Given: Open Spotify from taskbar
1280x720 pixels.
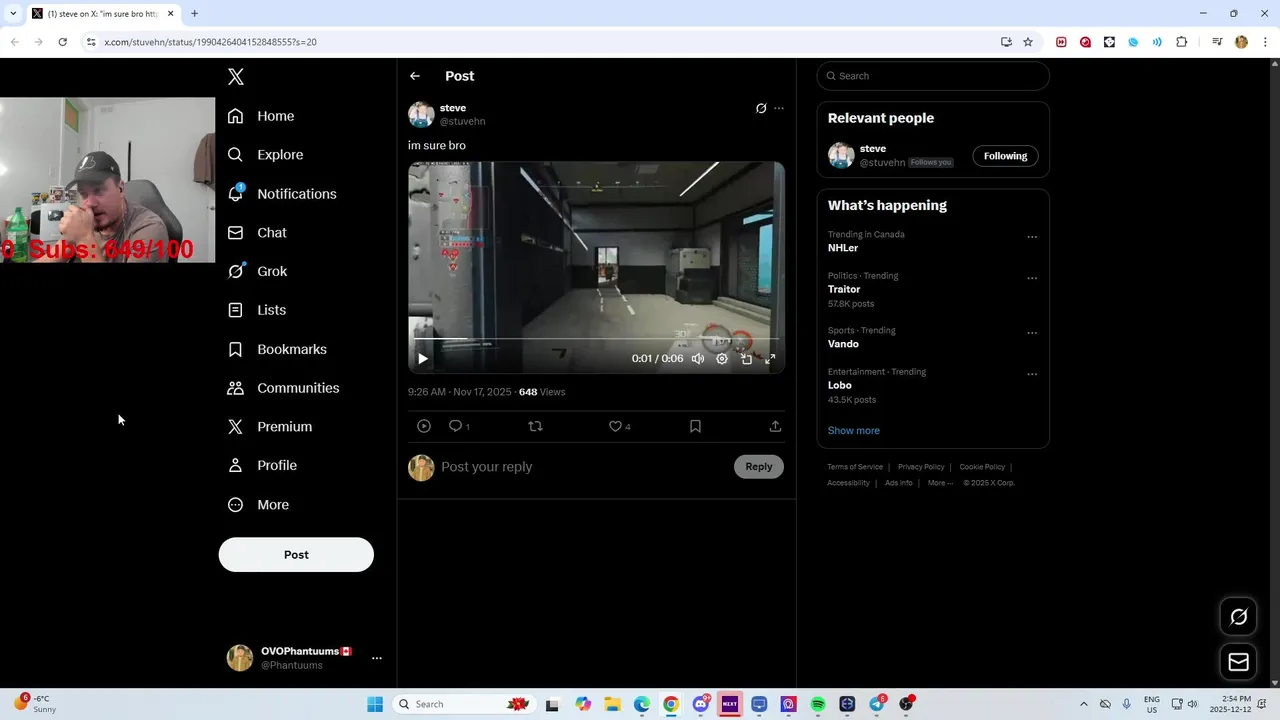Looking at the screenshot, I should [x=818, y=704].
